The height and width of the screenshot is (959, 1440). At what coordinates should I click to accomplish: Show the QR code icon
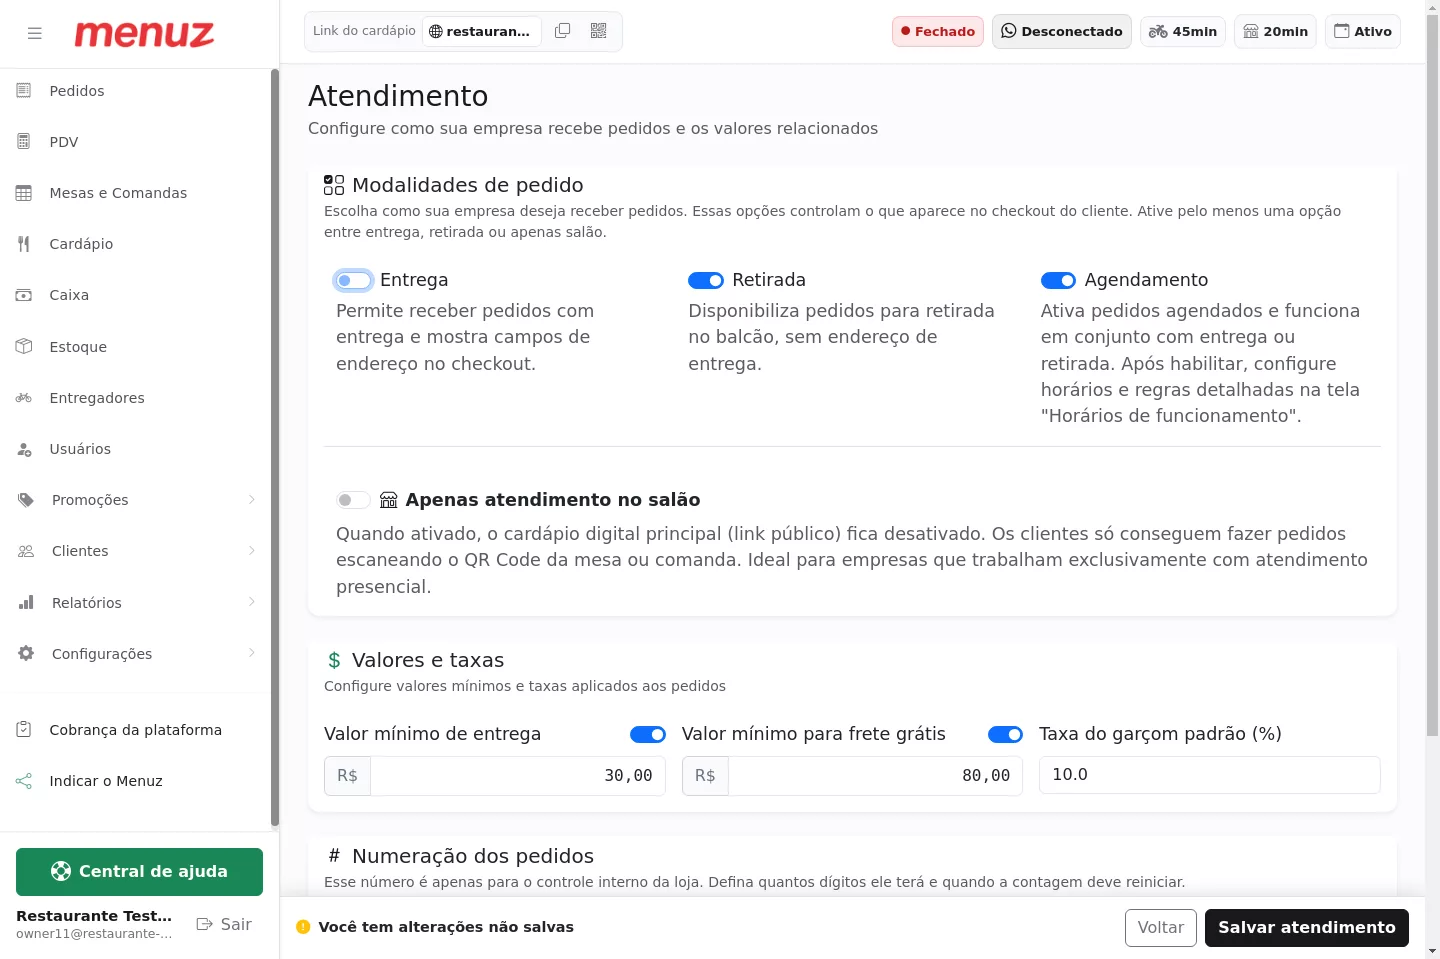tap(599, 31)
